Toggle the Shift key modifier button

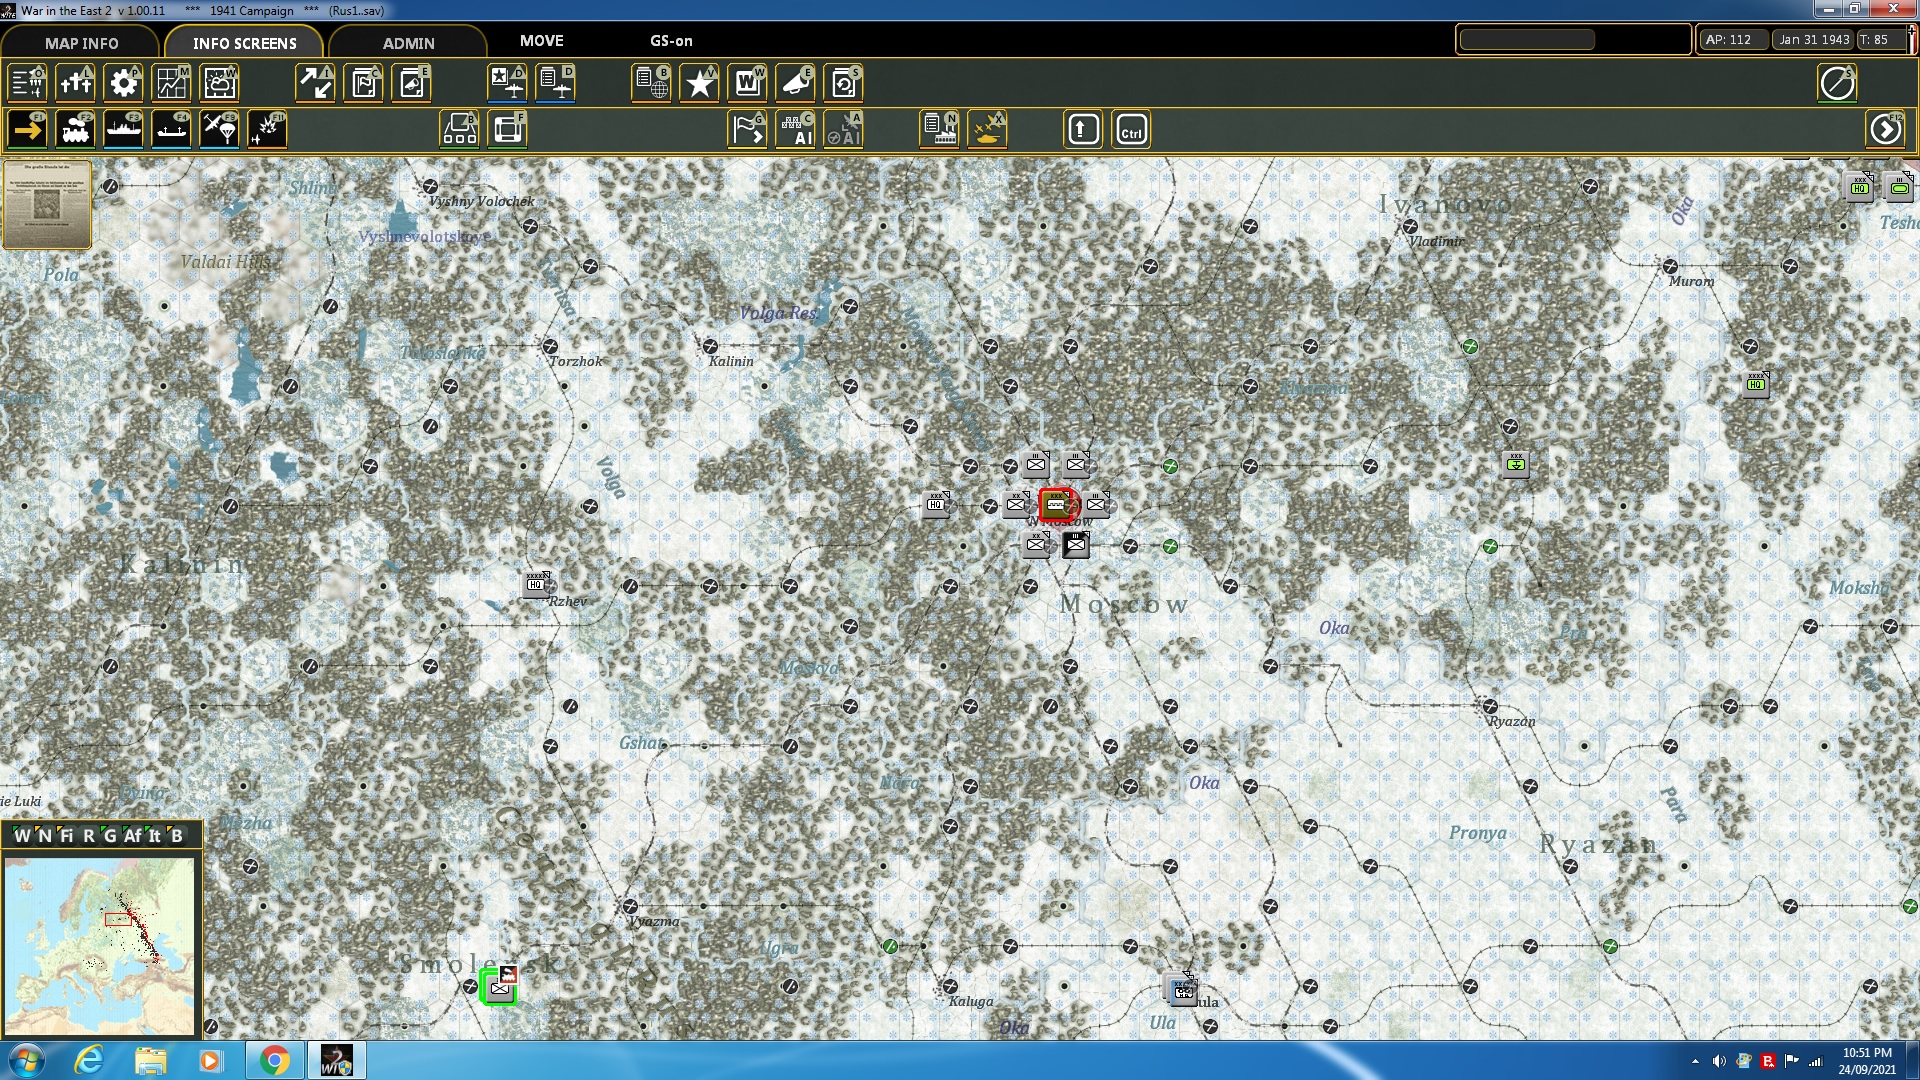(1084, 130)
